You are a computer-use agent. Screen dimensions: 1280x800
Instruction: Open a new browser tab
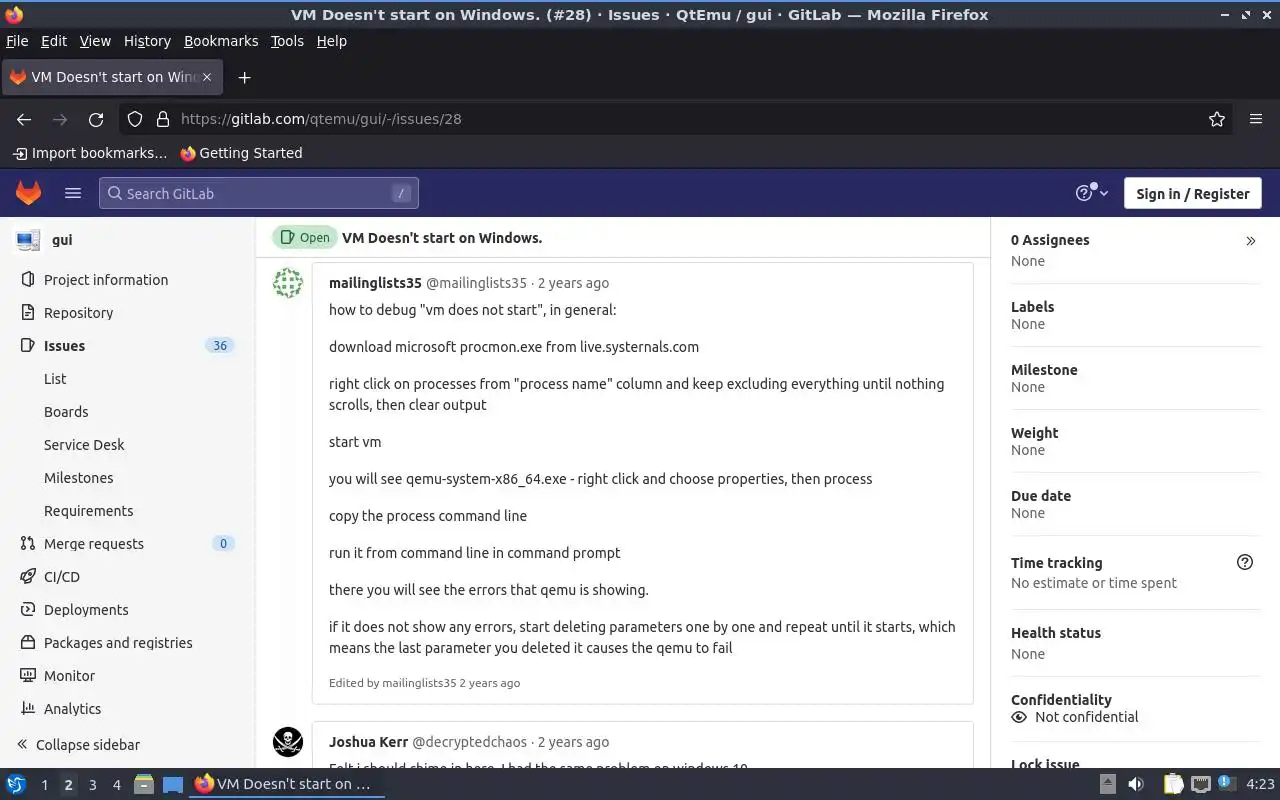tap(244, 77)
